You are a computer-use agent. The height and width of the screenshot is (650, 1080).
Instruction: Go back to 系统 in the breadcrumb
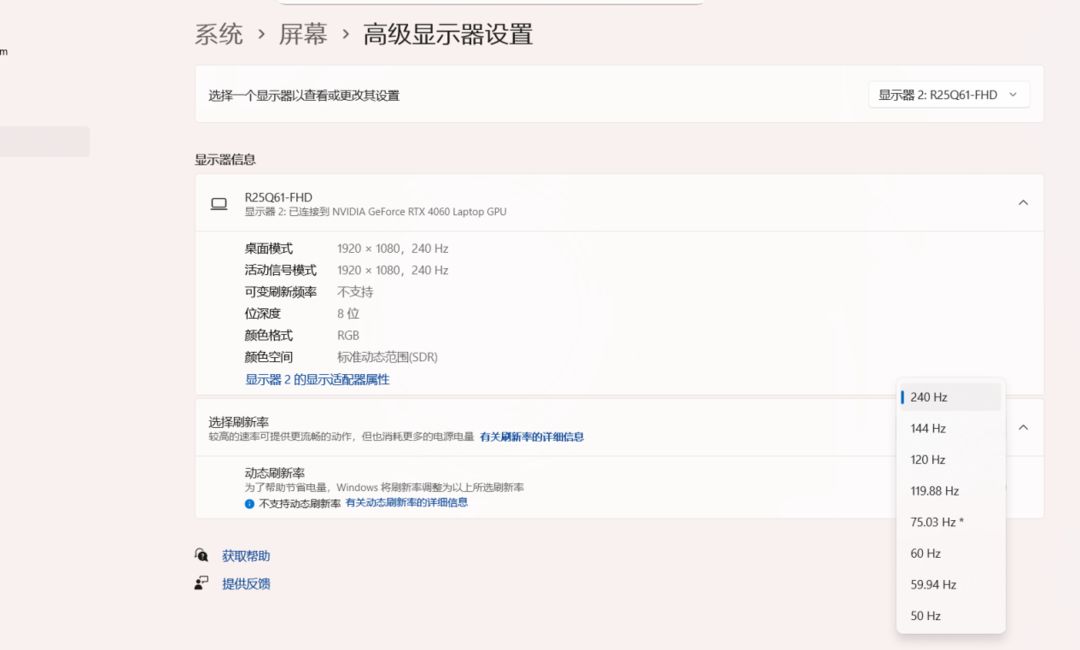click(219, 35)
